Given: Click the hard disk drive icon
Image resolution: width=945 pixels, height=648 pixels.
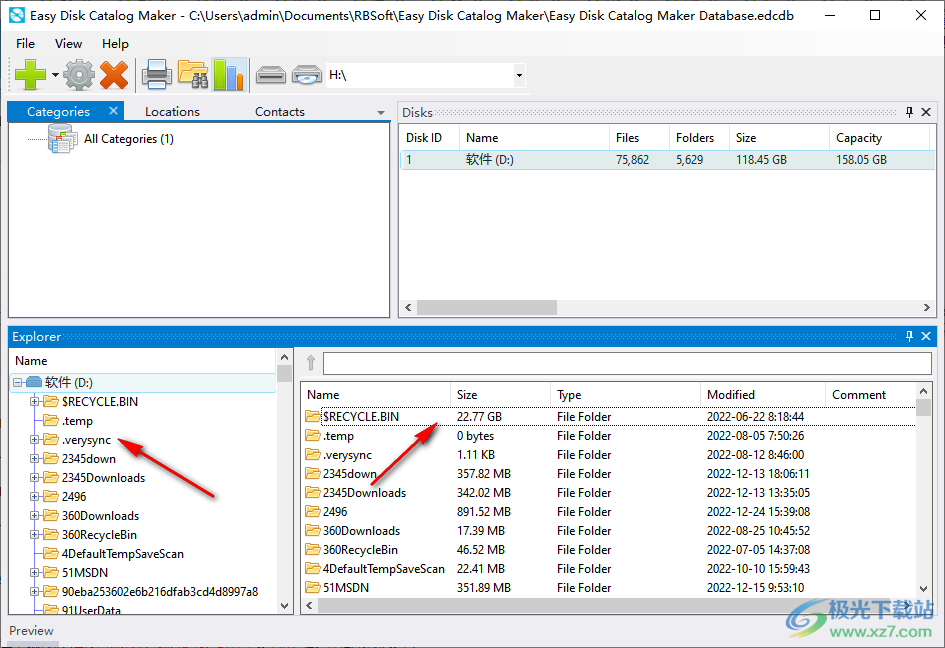Looking at the screenshot, I should pyautogui.click(x=271, y=75).
